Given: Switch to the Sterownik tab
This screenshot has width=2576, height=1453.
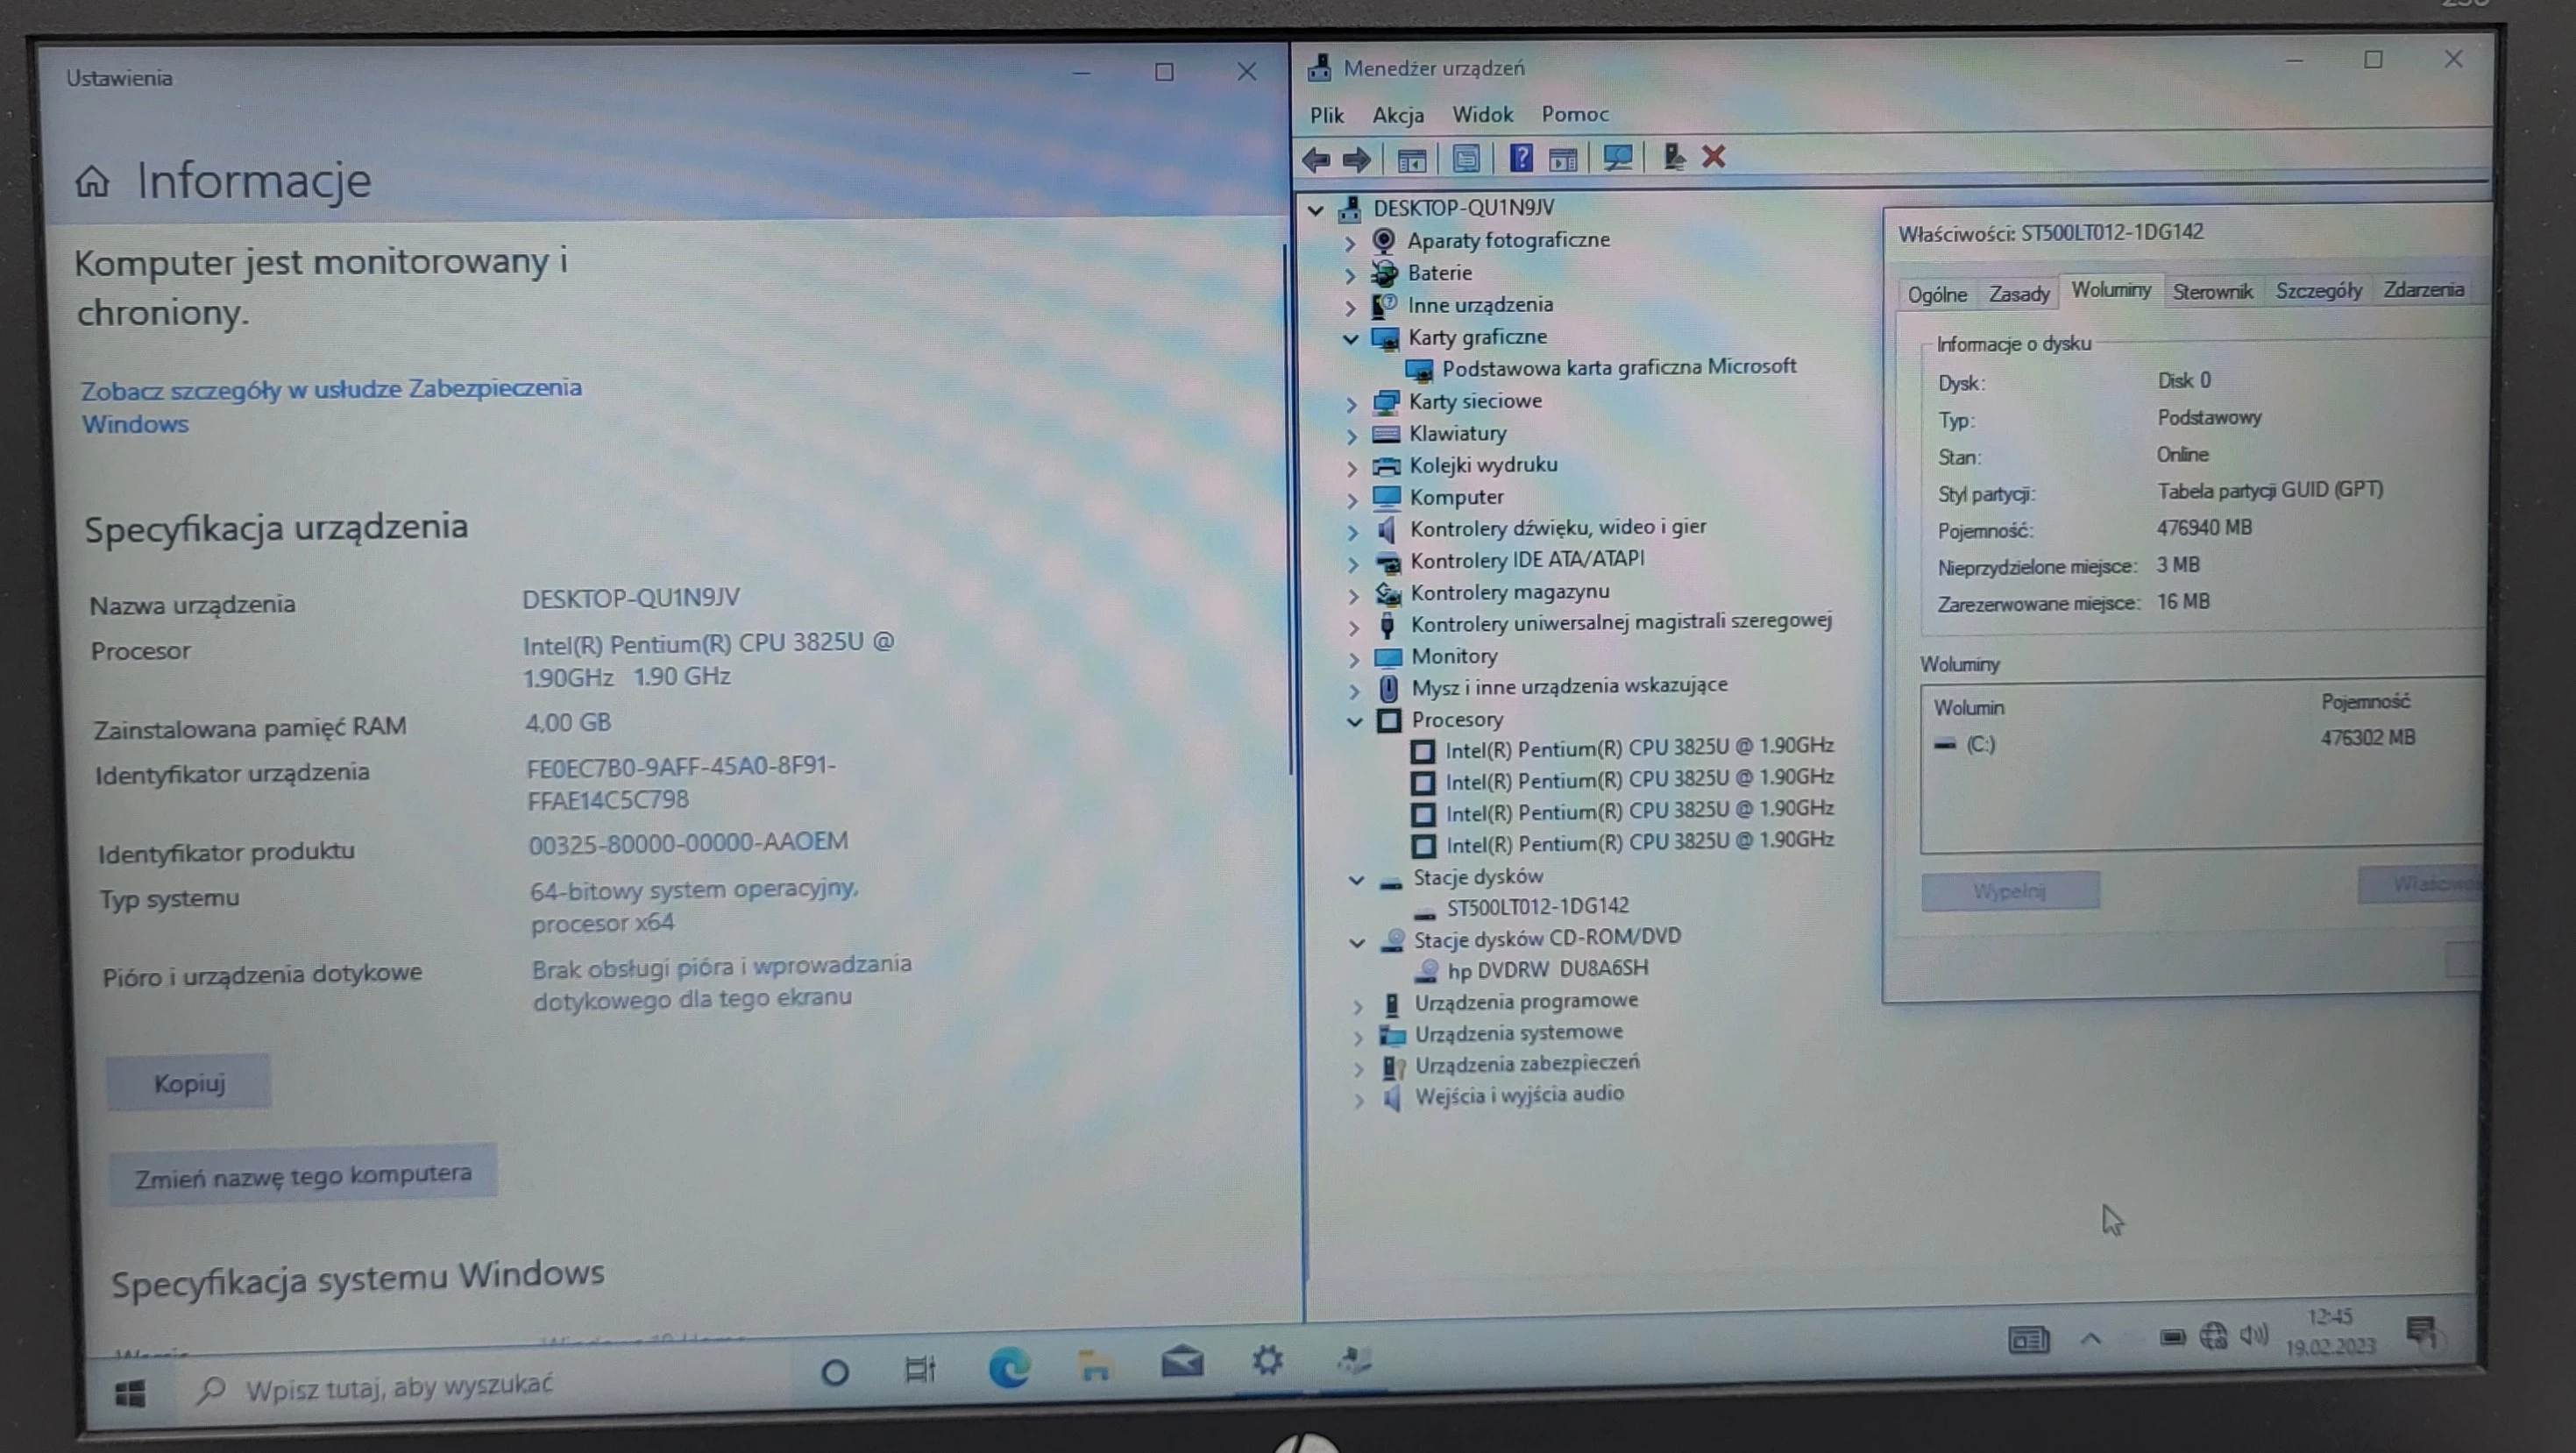Looking at the screenshot, I should click(x=2212, y=291).
